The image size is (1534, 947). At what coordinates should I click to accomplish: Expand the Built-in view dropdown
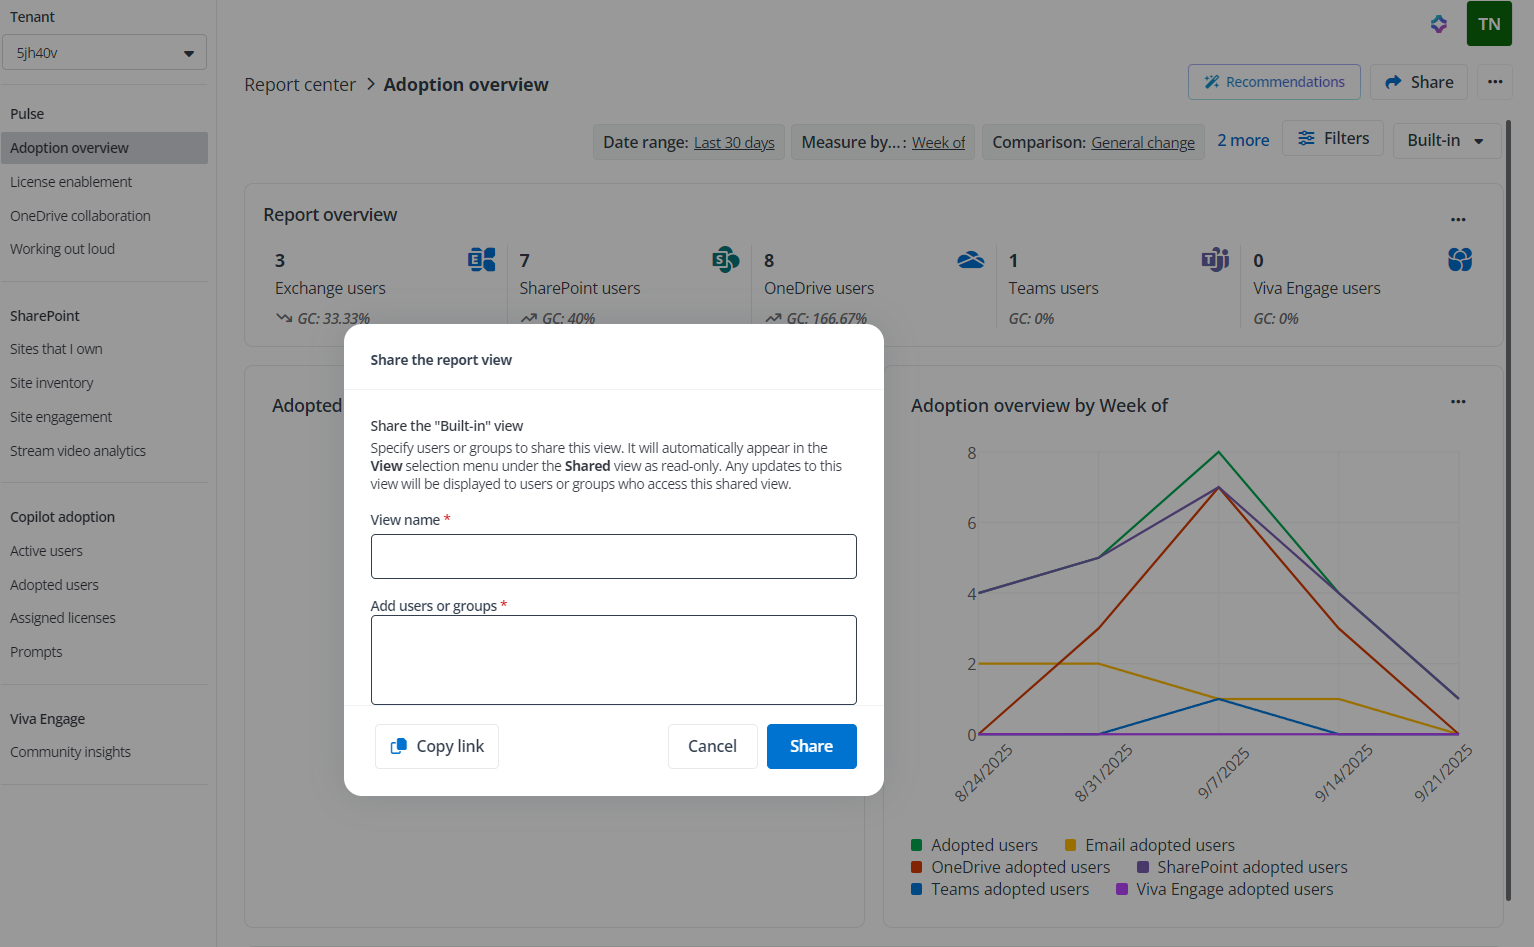1445,141
